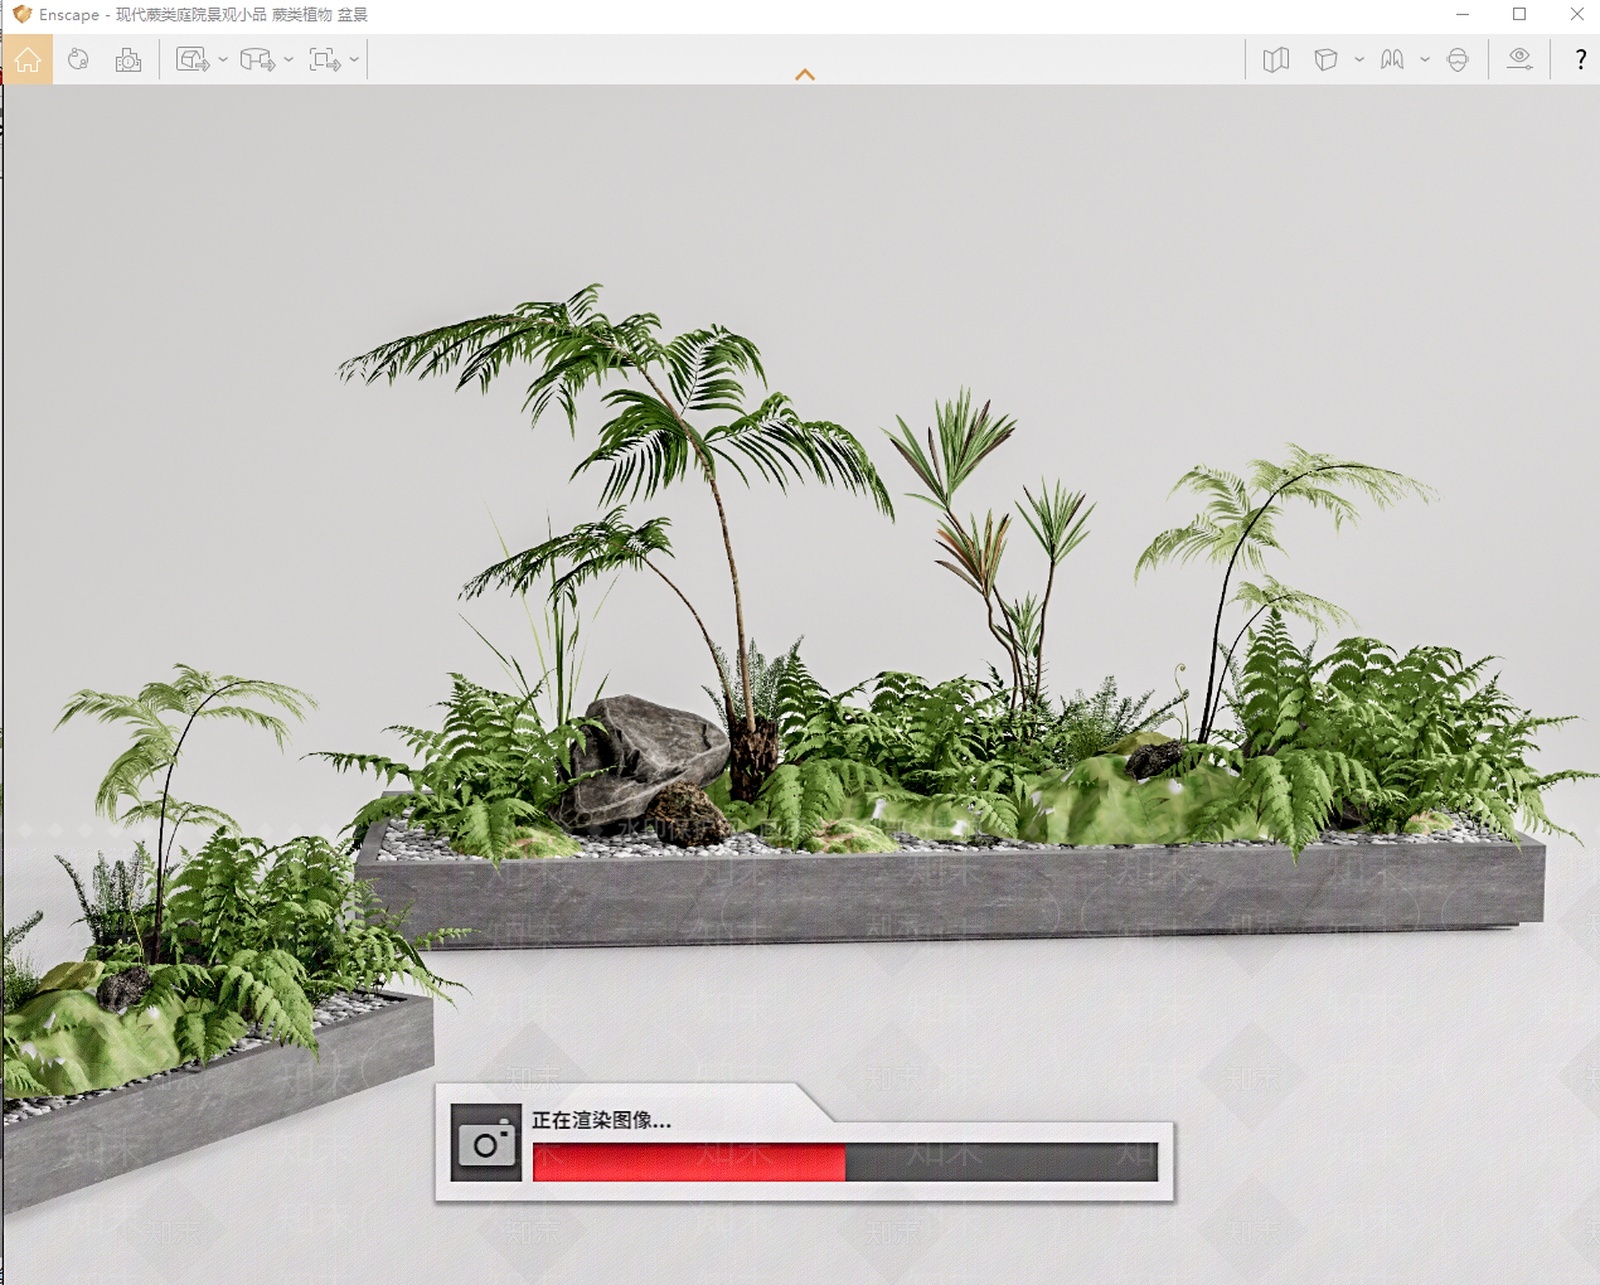This screenshot has width=1600, height=1285.
Task: Open the help question mark
Action: click(x=1581, y=60)
